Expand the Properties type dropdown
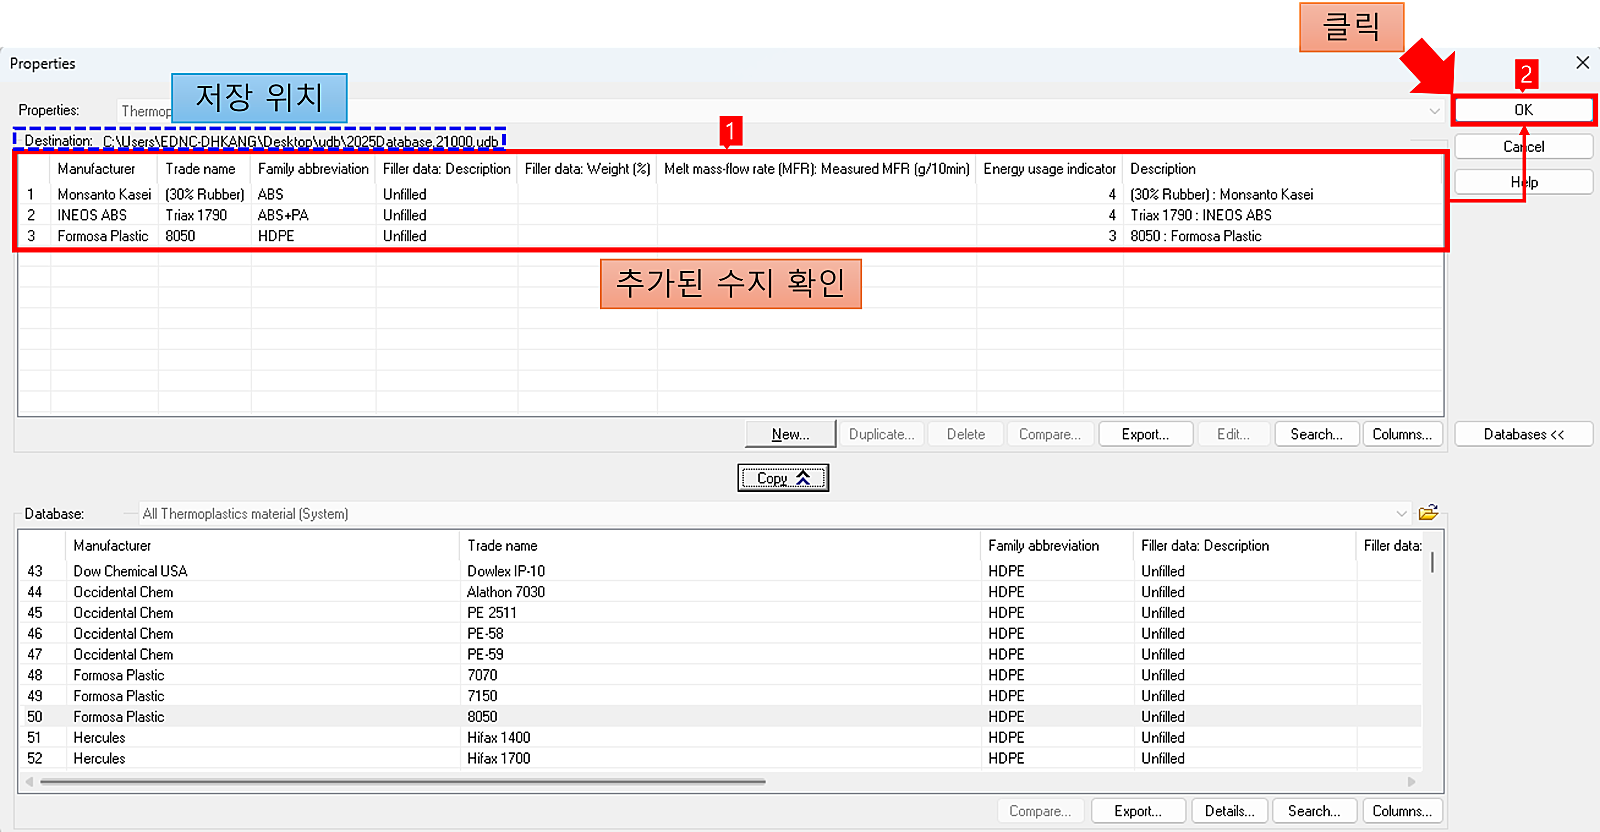The height and width of the screenshot is (832, 1600). point(1434,111)
